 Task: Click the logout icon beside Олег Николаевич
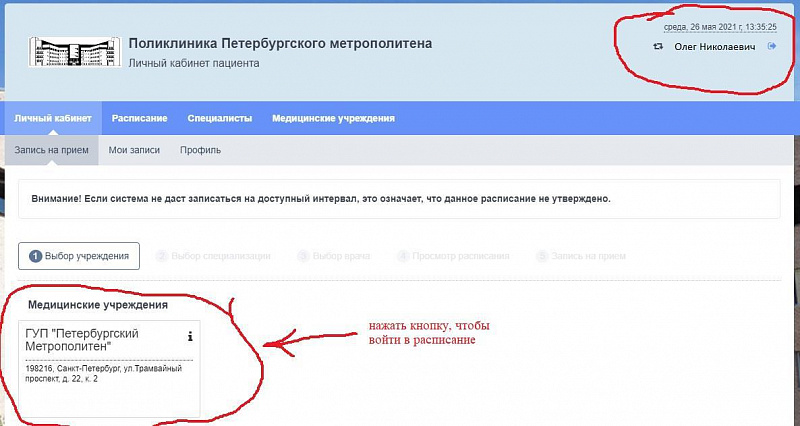[x=772, y=46]
